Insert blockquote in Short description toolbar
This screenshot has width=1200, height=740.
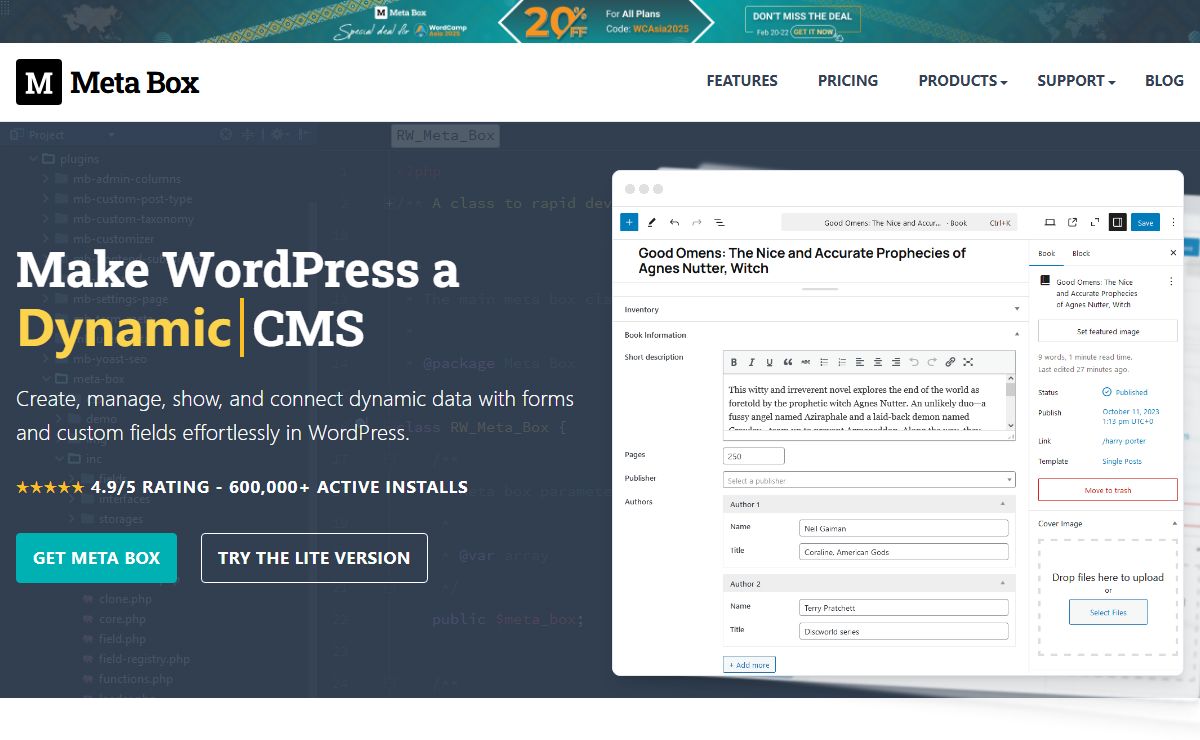788,362
